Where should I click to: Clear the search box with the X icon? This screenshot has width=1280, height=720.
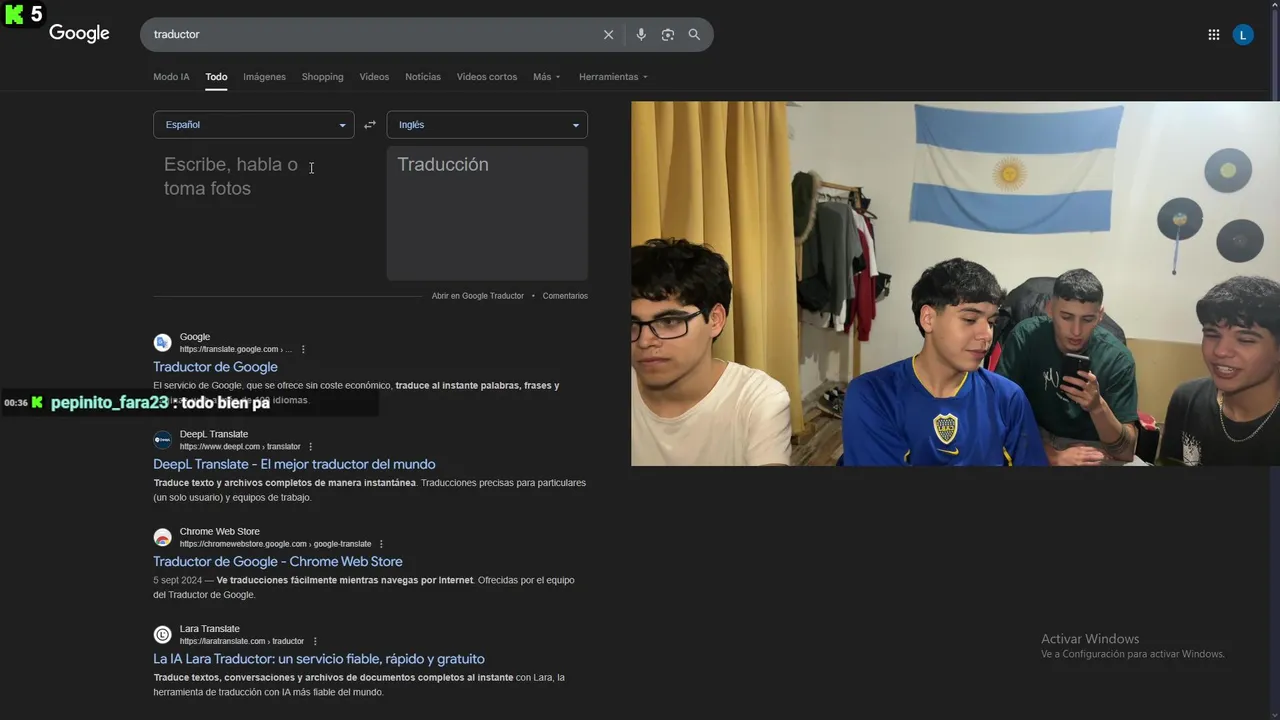pyautogui.click(x=608, y=34)
